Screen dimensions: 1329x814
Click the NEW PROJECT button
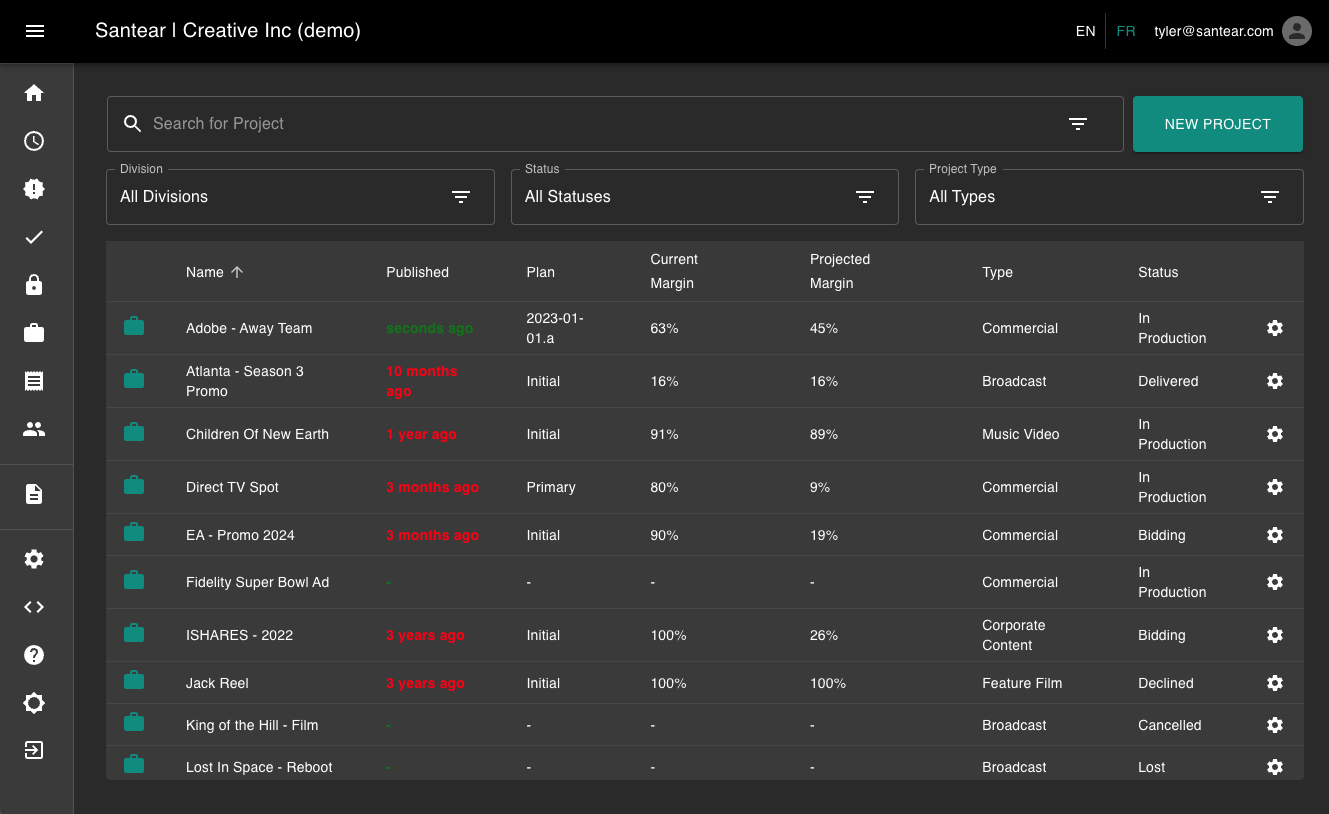point(1218,124)
